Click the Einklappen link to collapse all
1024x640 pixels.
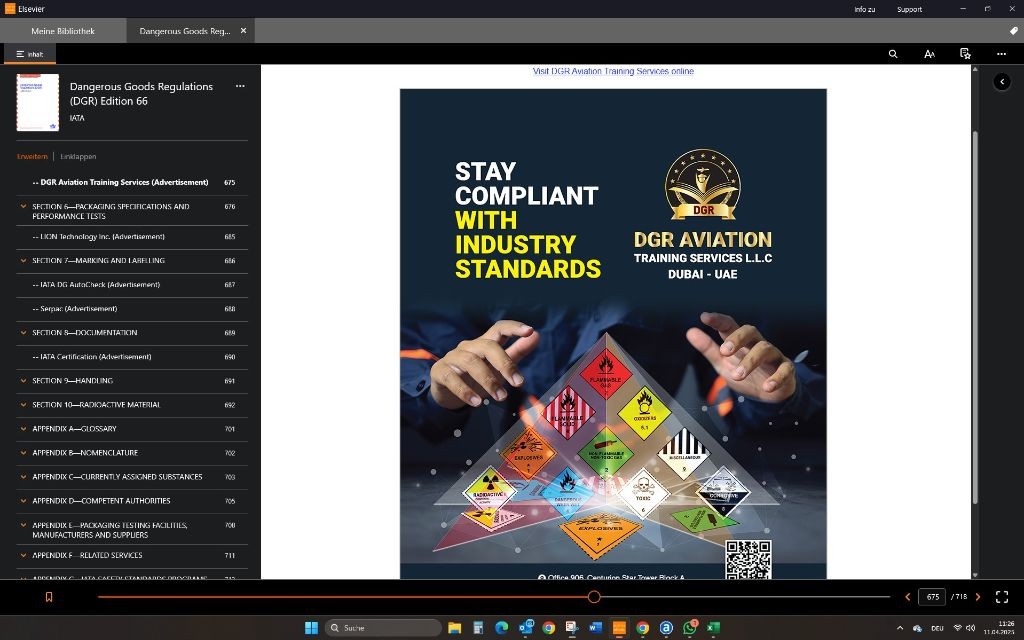78,157
